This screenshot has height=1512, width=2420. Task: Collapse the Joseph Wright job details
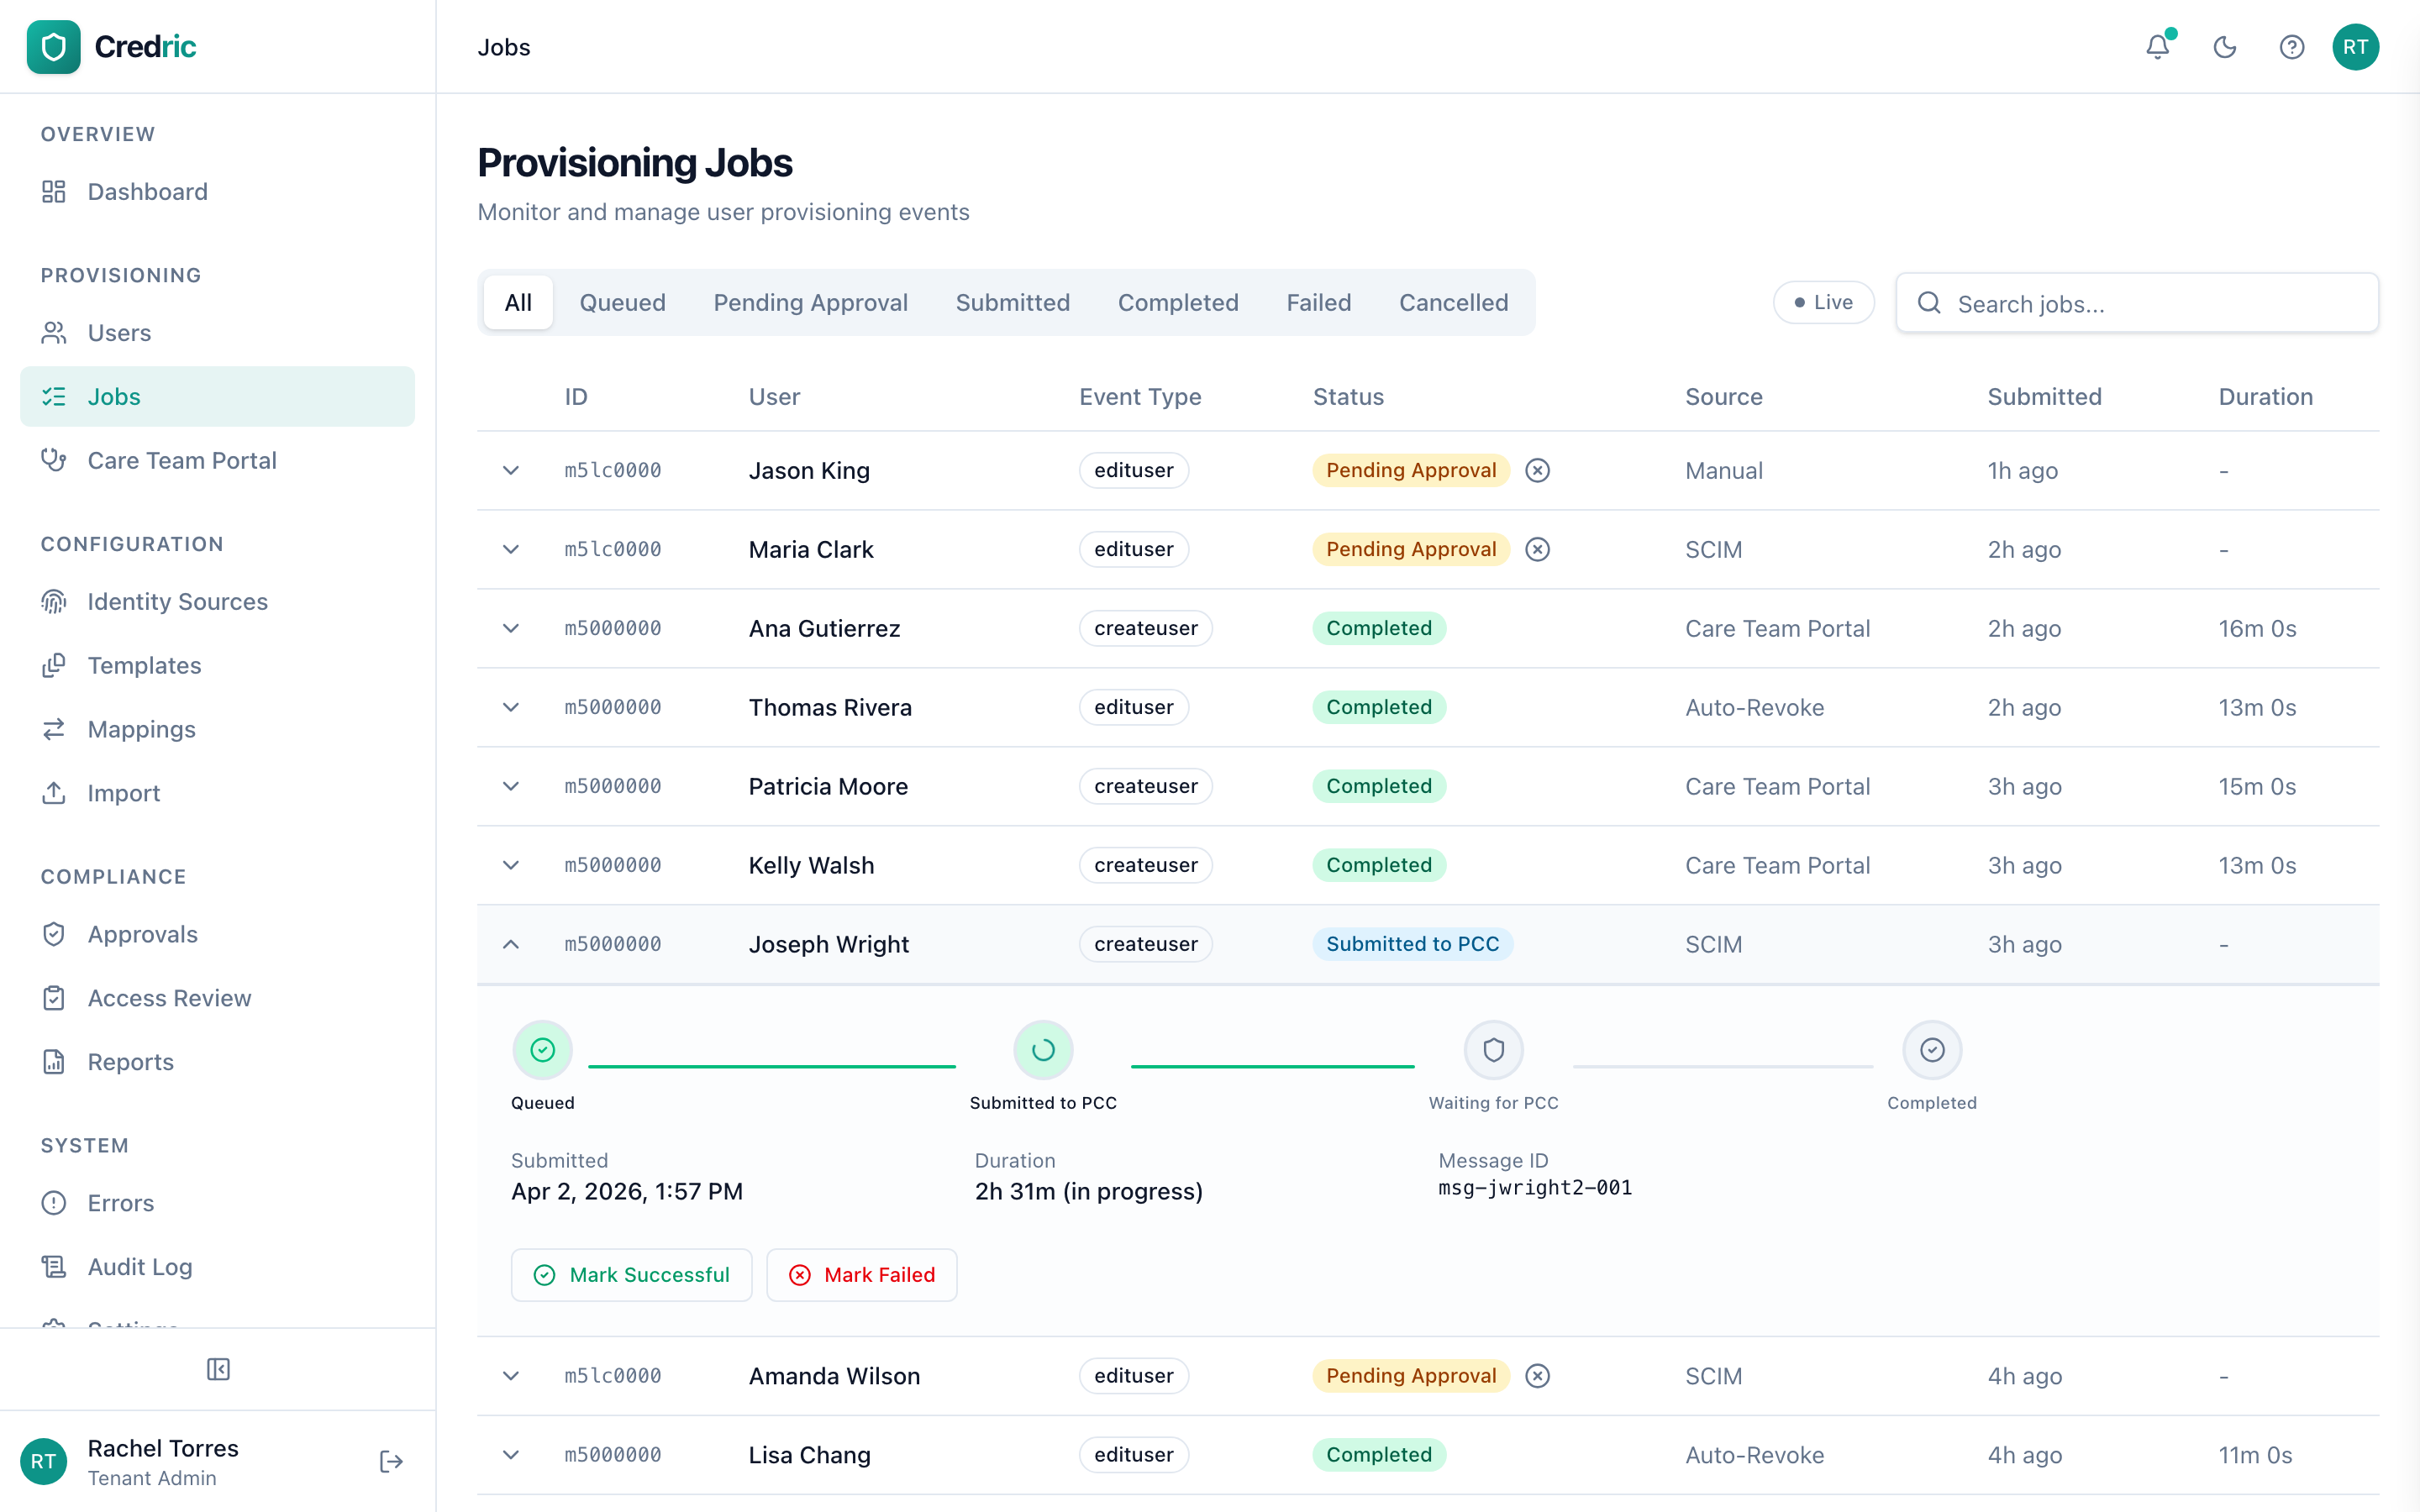pos(512,944)
